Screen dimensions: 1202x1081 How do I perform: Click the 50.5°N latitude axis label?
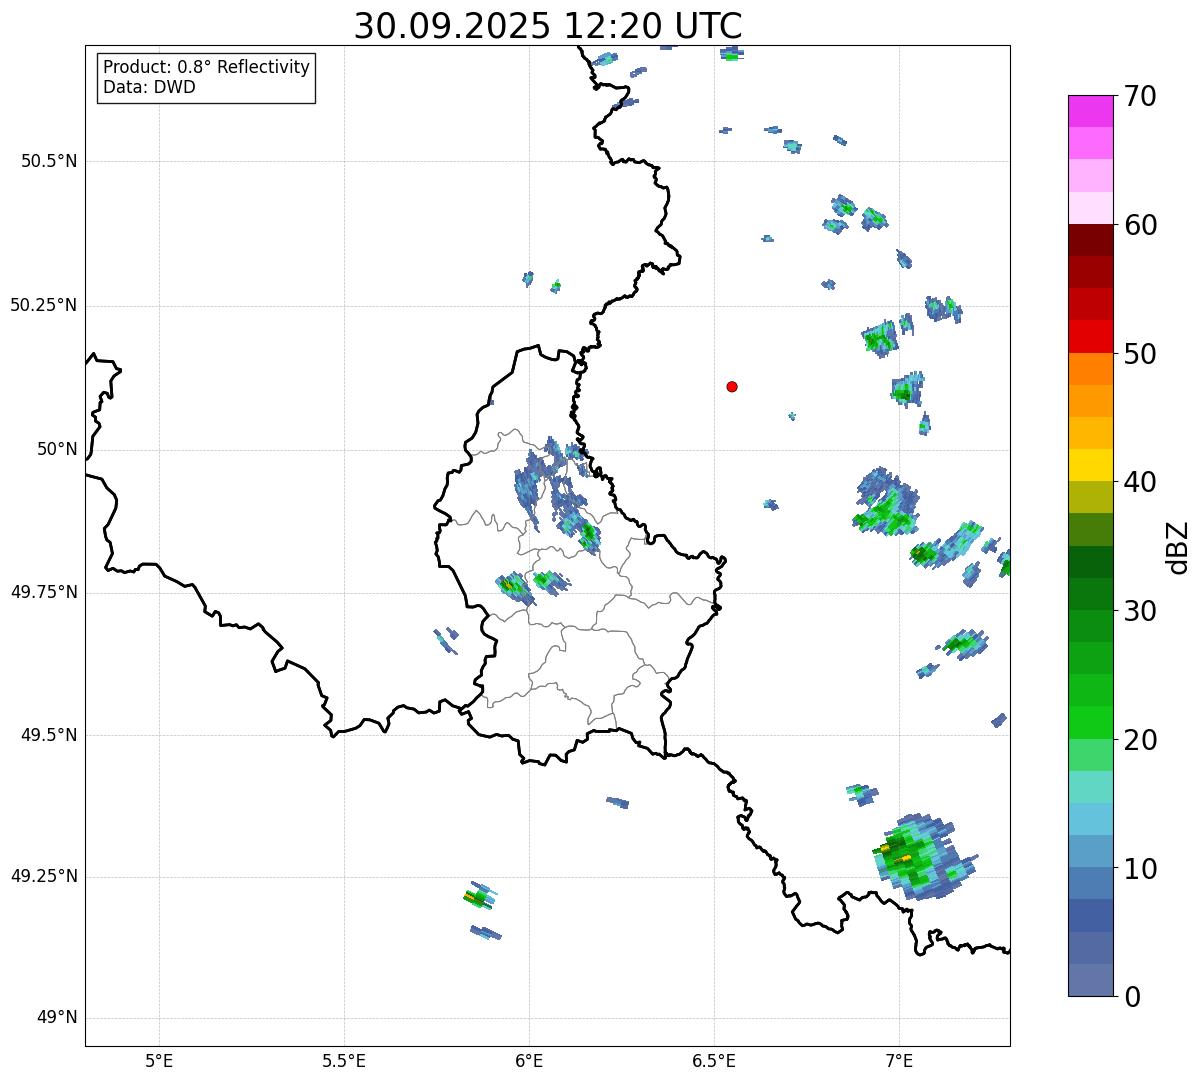(x=49, y=161)
